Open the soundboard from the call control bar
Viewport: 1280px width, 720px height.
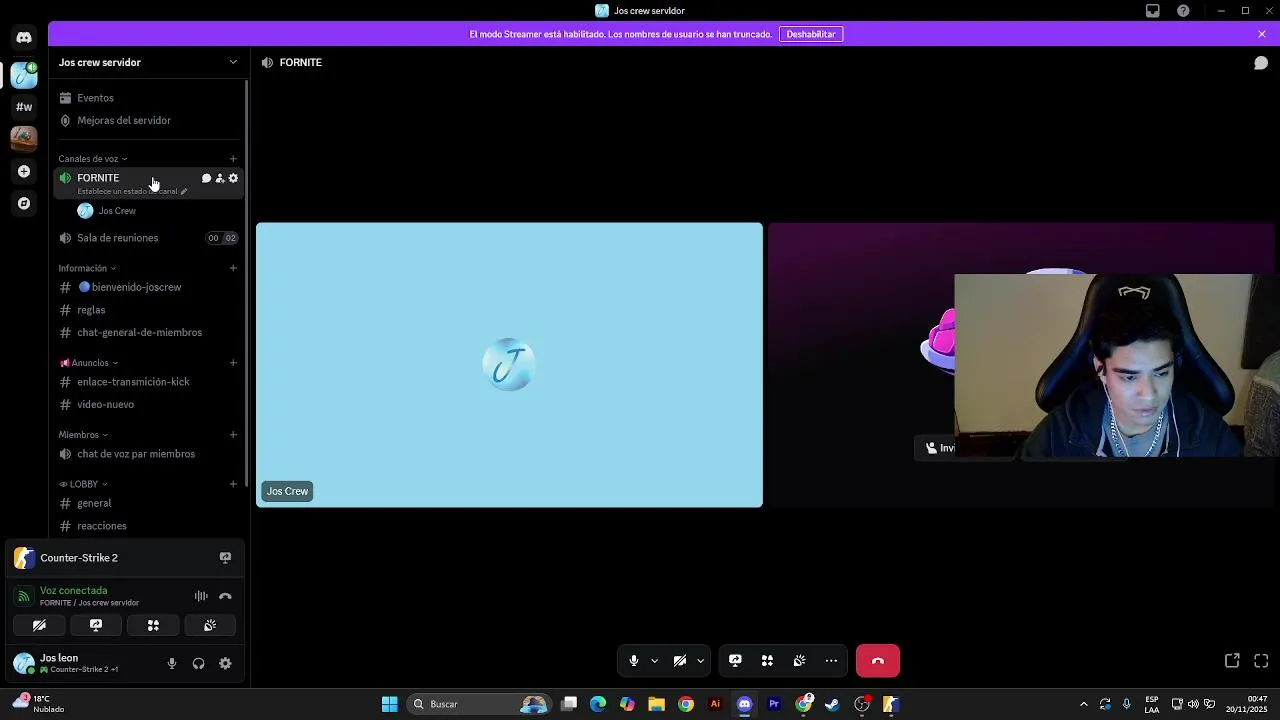tap(799, 661)
